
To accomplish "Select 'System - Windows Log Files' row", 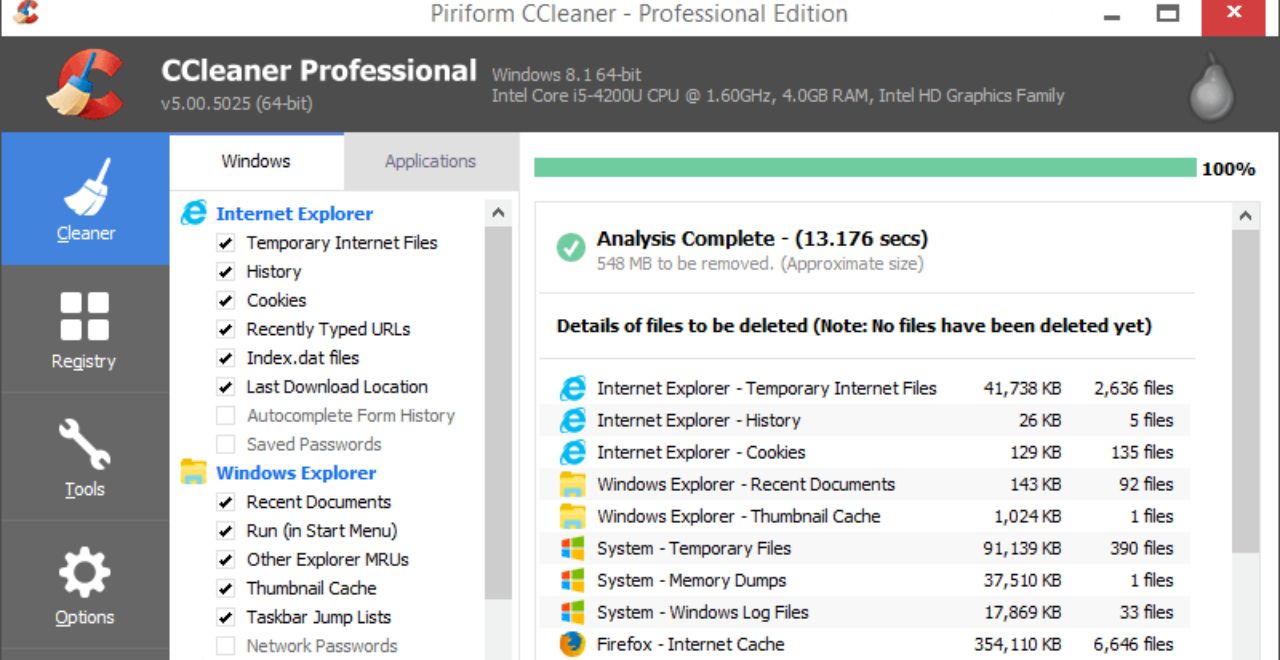I will (867, 612).
